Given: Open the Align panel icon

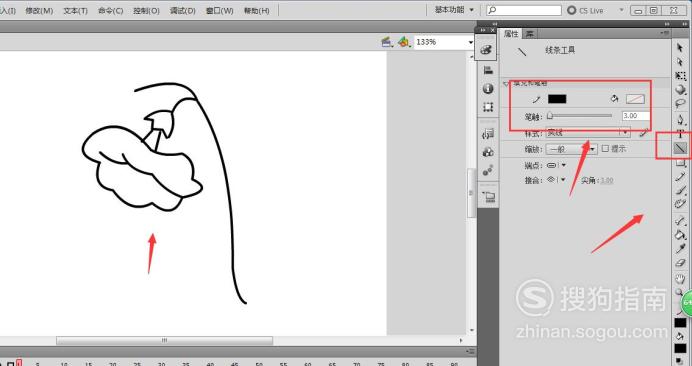Looking at the screenshot, I should (x=488, y=70).
